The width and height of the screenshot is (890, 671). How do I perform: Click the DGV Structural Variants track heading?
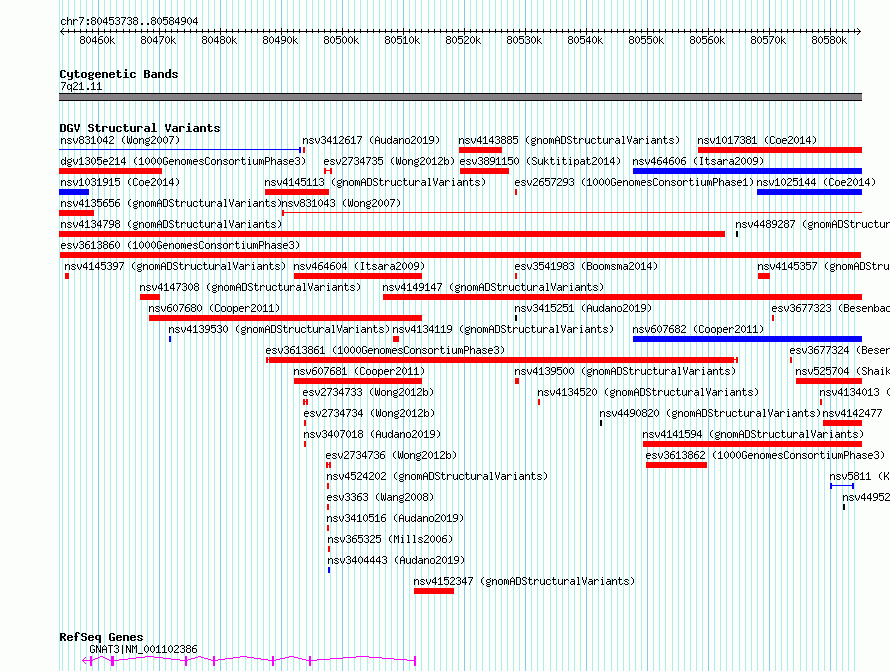click(140, 128)
